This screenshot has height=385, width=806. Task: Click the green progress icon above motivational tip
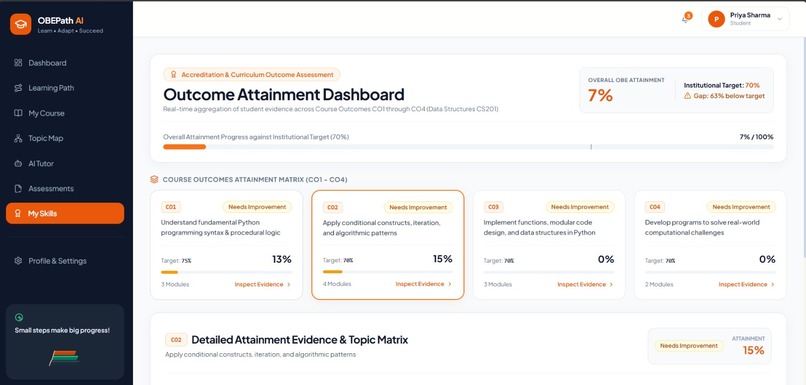click(19, 318)
